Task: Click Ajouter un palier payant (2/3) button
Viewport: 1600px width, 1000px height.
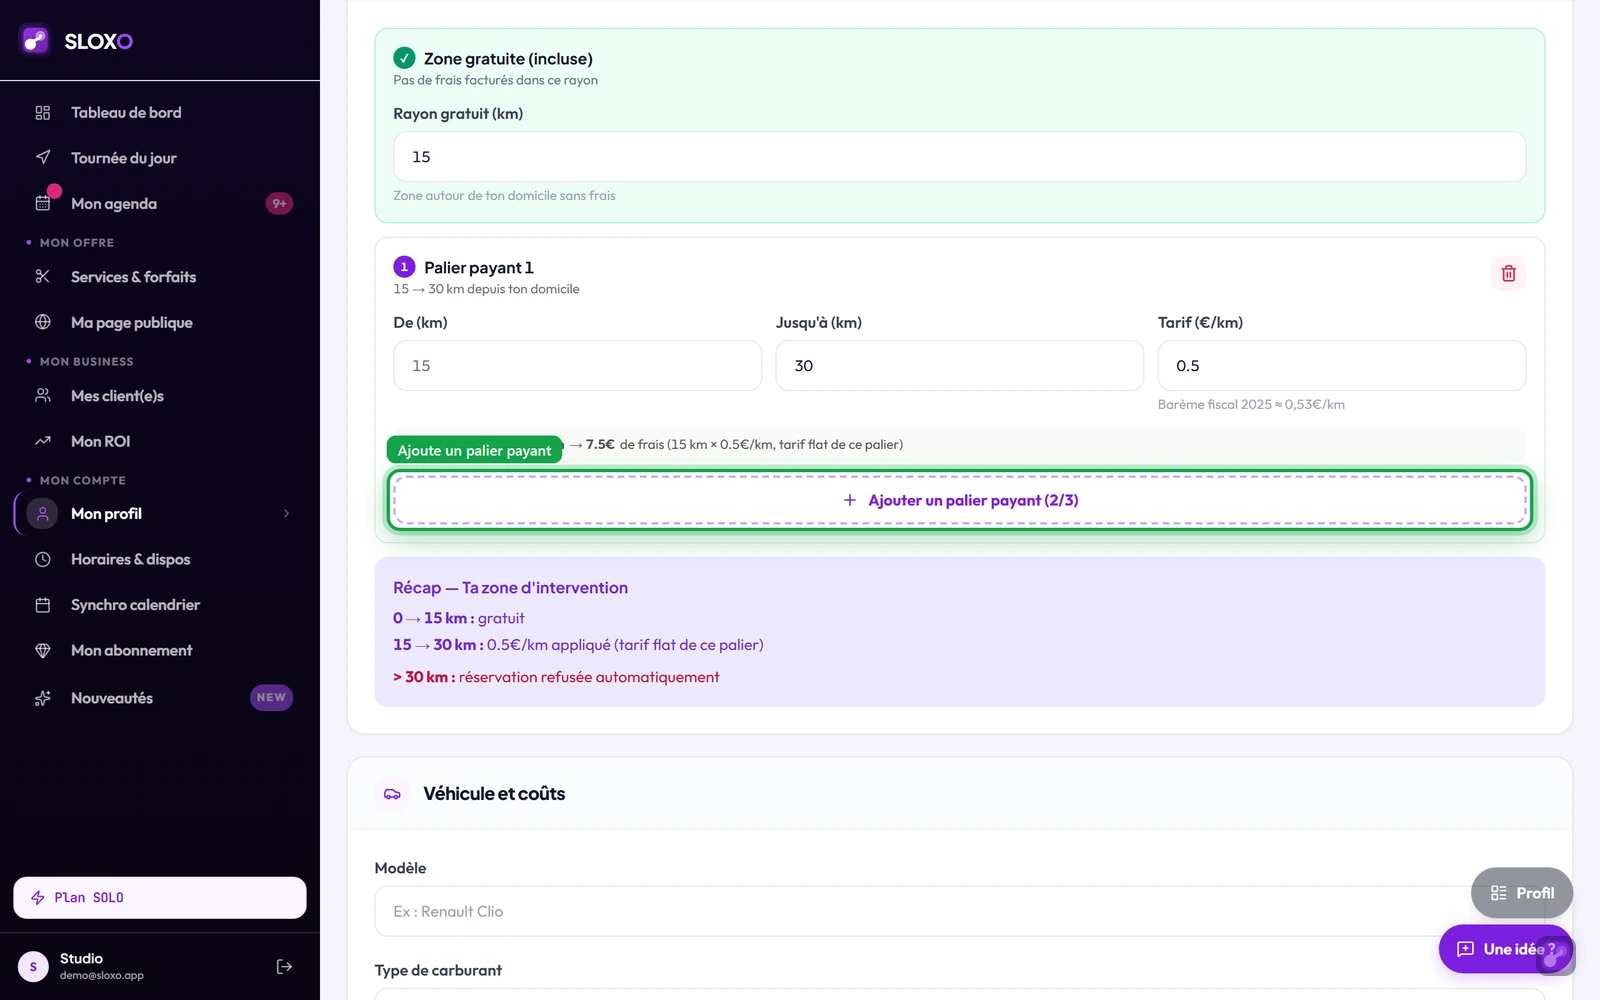Action: pyautogui.click(x=960, y=500)
